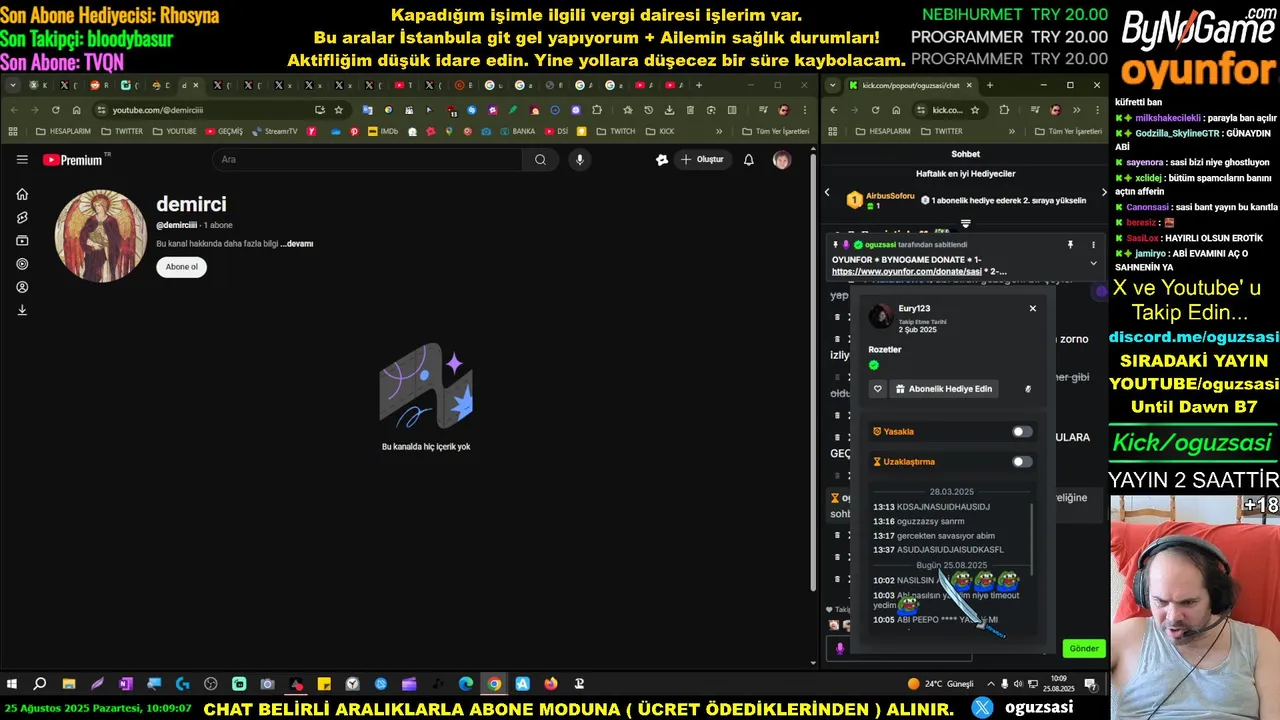The image size is (1280, 720).
Task: Close the Eury123 user card
Action: click(1033, 308)
